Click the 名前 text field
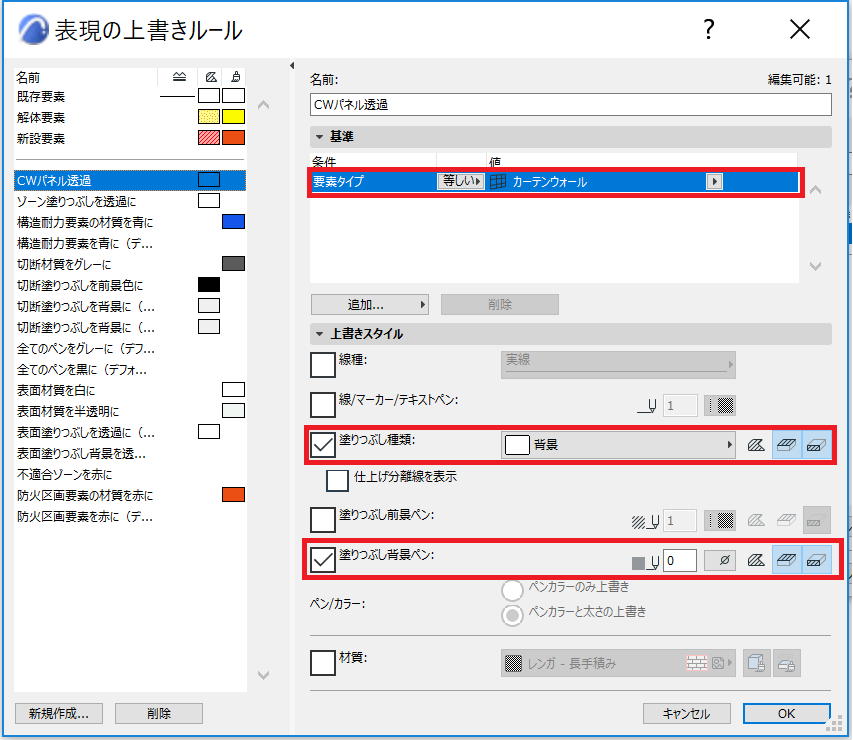Image resolution: width=853 pixels, height=740 pixels. point(571,104)
